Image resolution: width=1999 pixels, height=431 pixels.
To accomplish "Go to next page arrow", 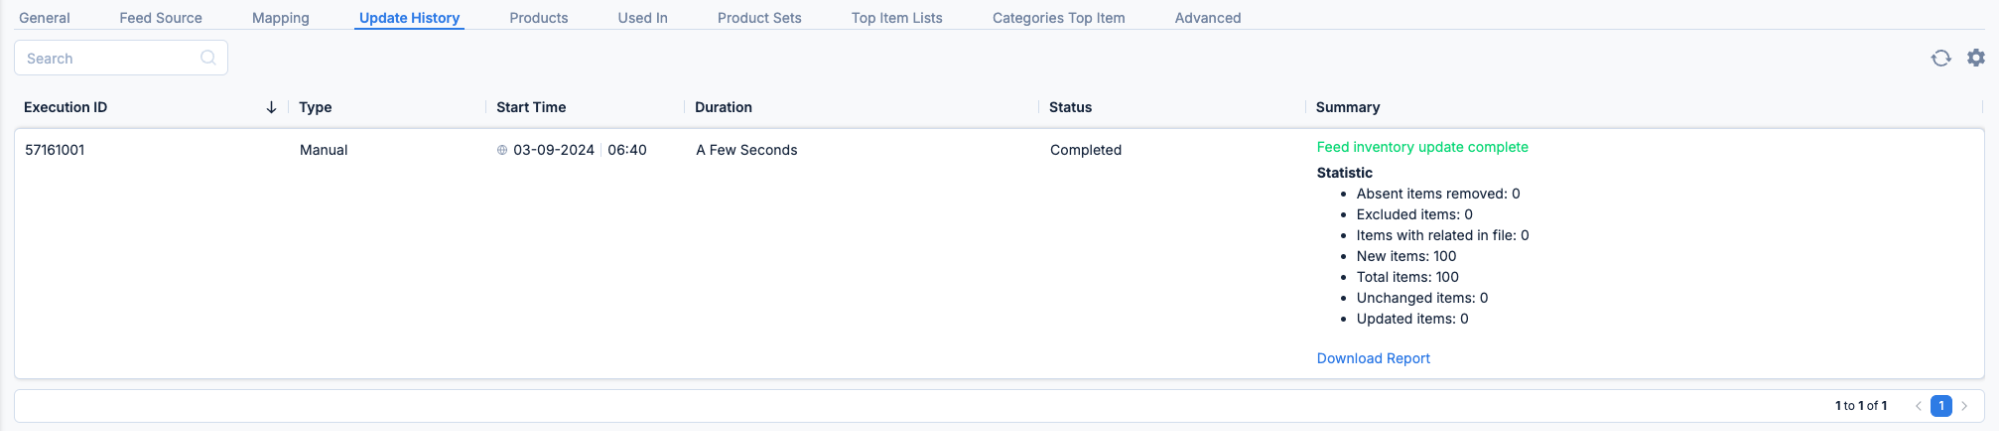I will (x=1964, y=406).
